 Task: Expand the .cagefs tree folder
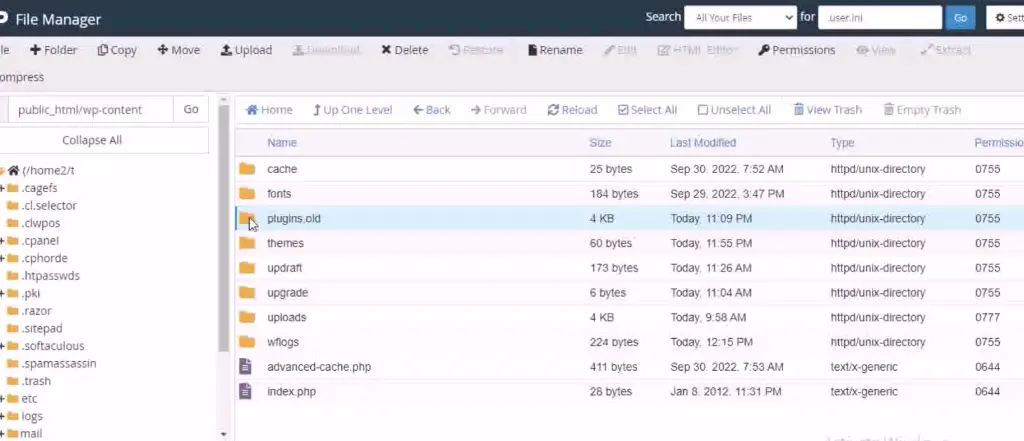pyautogui.click(x=3, y=188)
